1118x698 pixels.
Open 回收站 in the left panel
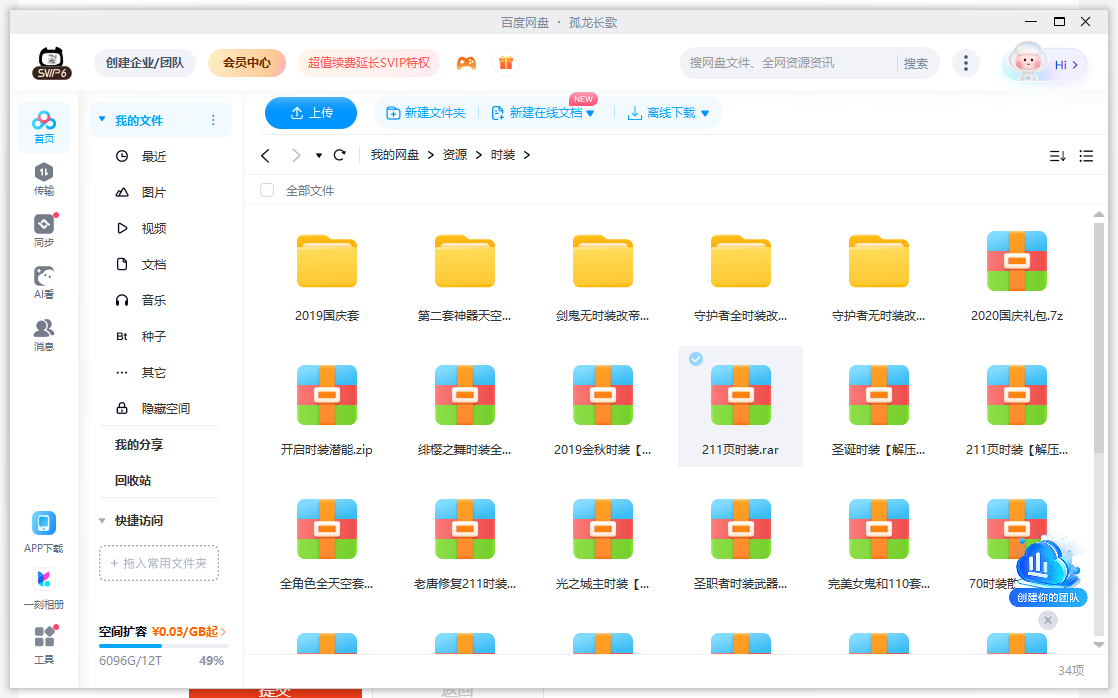(x=133, y=481)
